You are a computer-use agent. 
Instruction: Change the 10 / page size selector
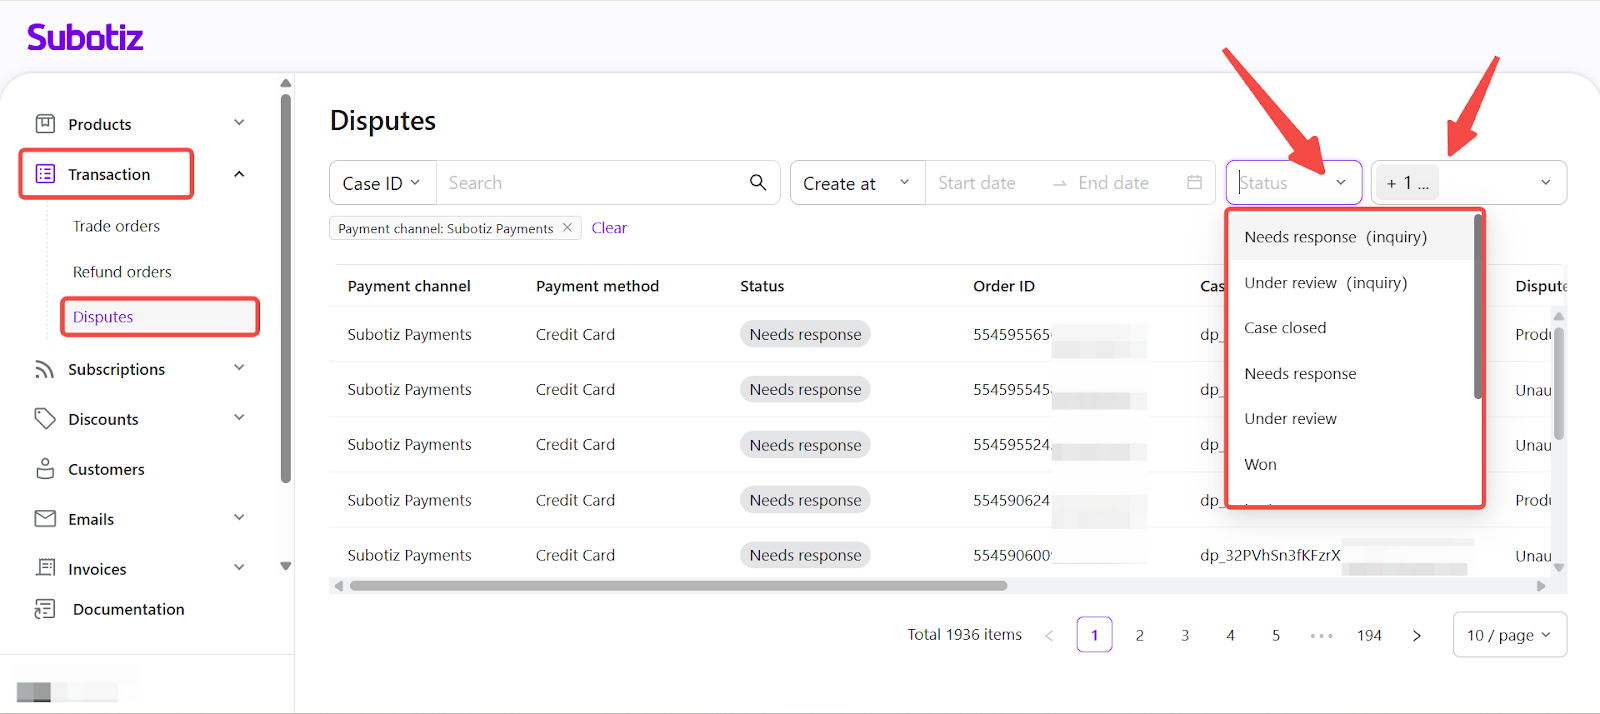point(1508,635)
